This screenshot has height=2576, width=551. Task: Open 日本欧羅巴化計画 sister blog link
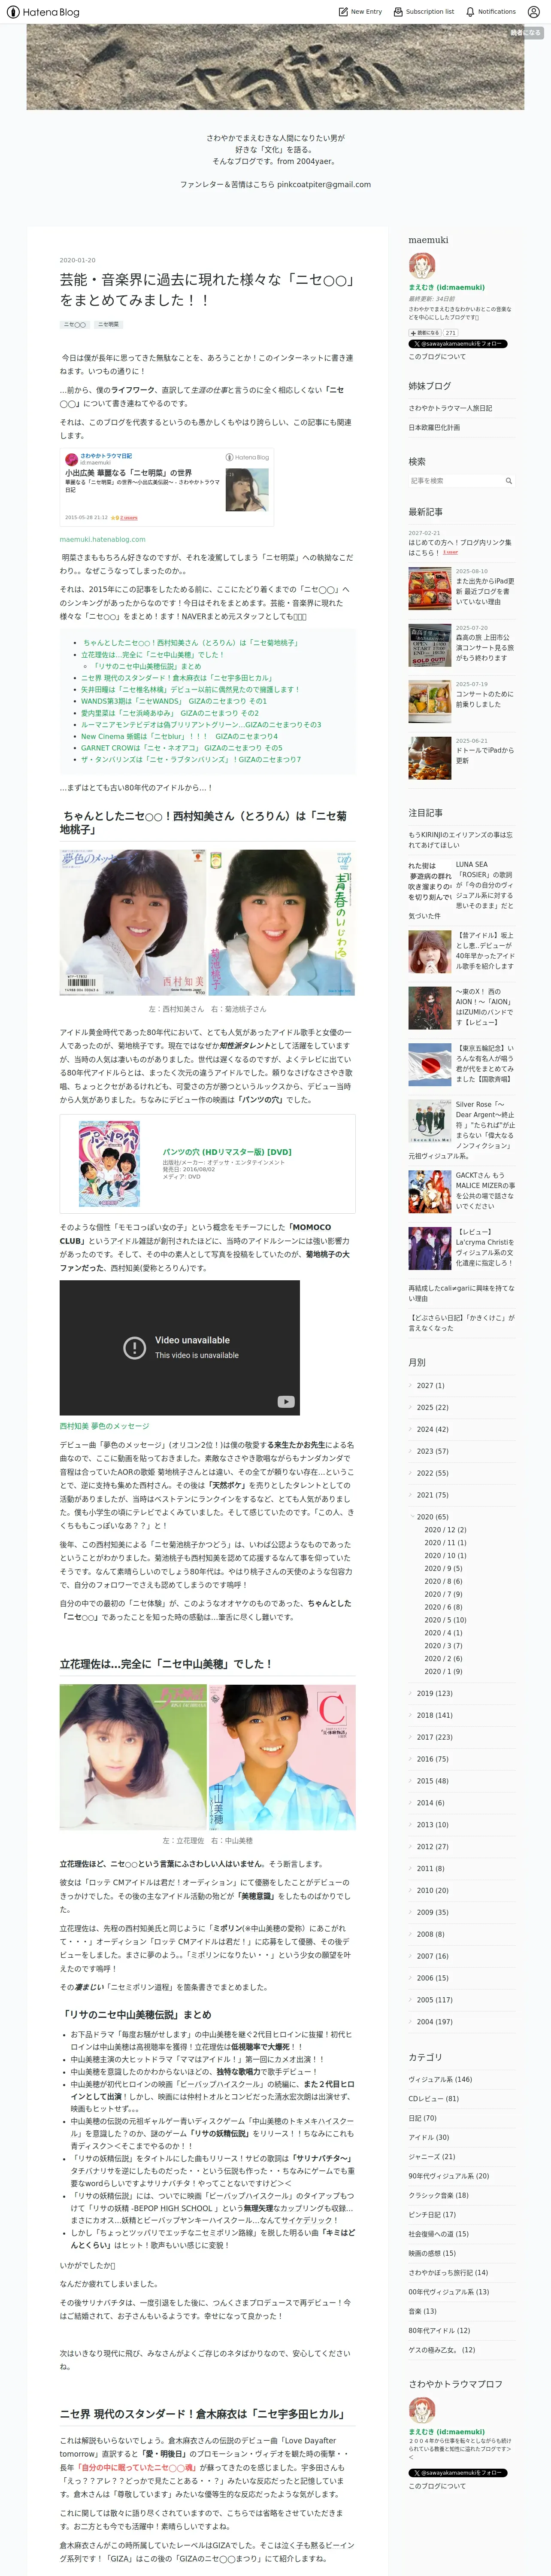434,427
